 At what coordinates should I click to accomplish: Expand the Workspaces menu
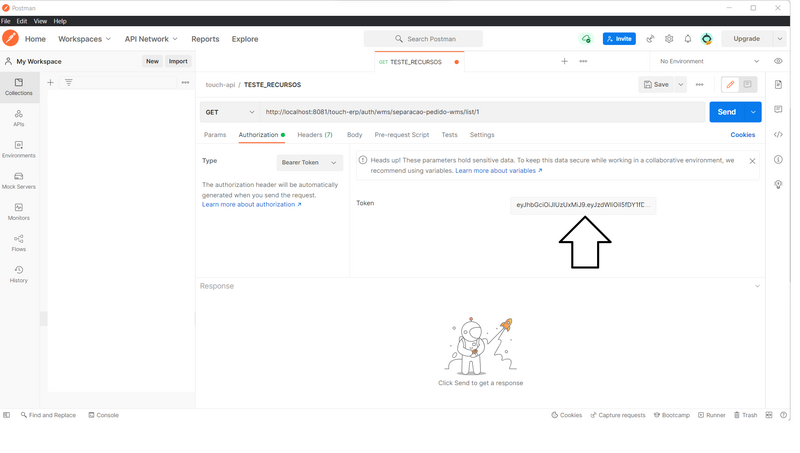84,39
